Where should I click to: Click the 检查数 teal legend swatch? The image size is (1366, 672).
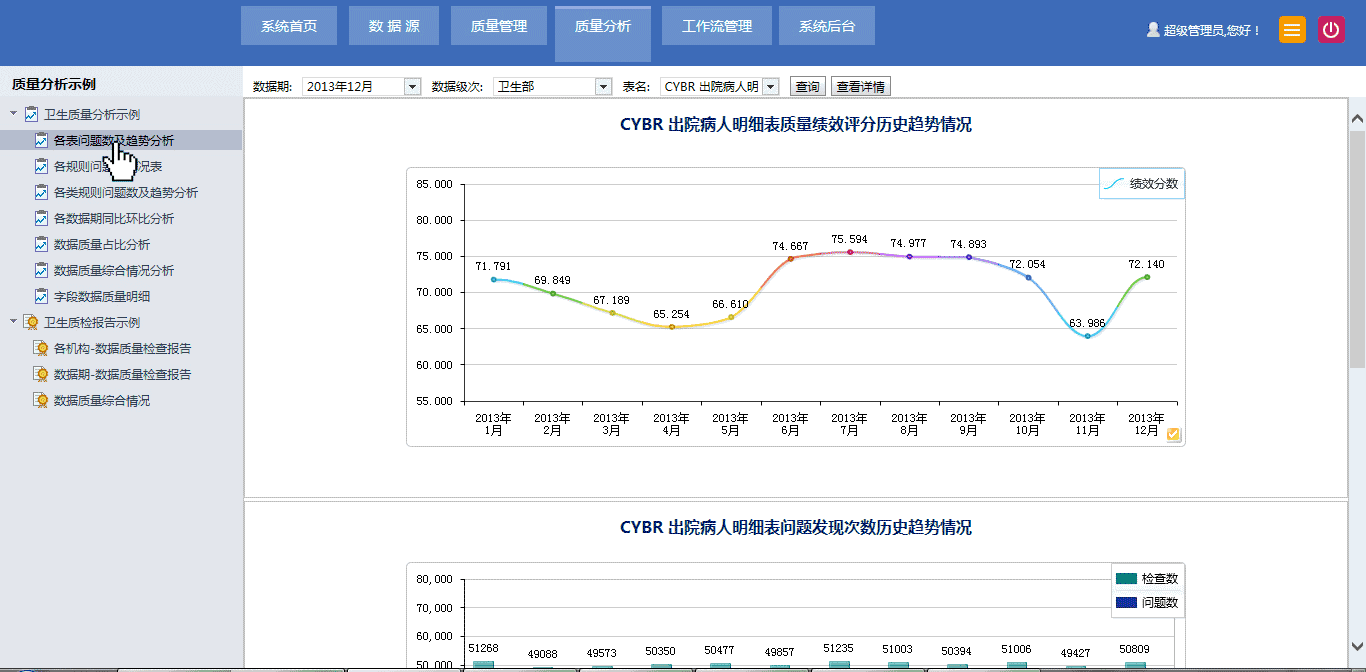pos(1126,579)
